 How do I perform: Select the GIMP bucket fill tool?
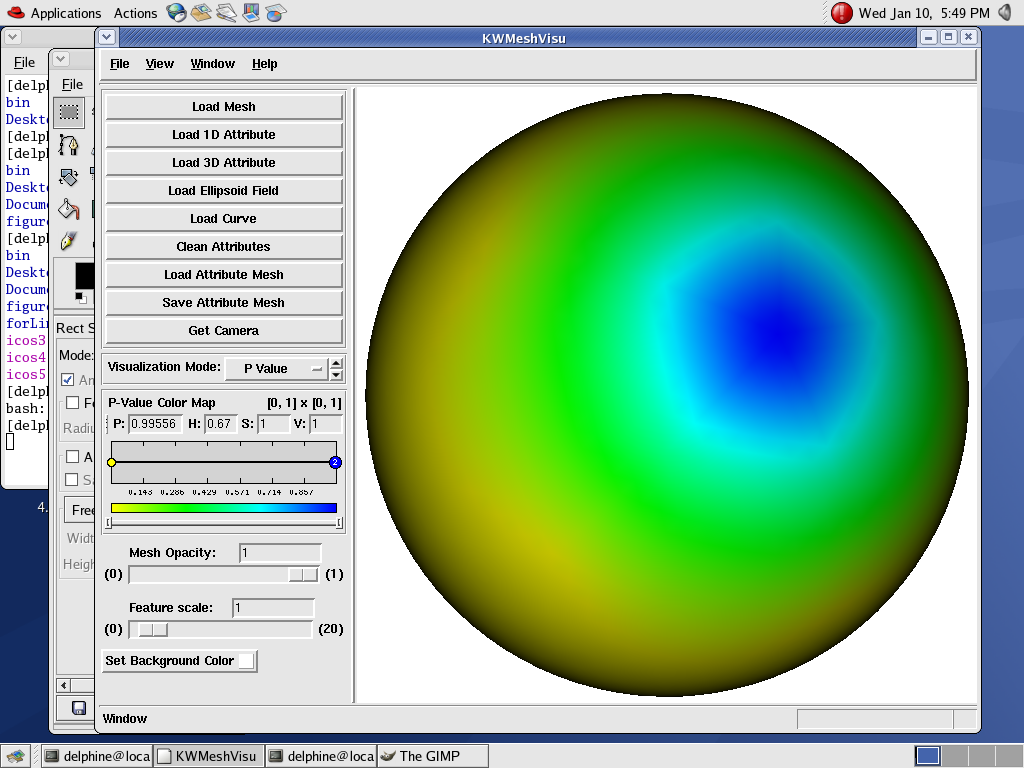tap(69, 208)
